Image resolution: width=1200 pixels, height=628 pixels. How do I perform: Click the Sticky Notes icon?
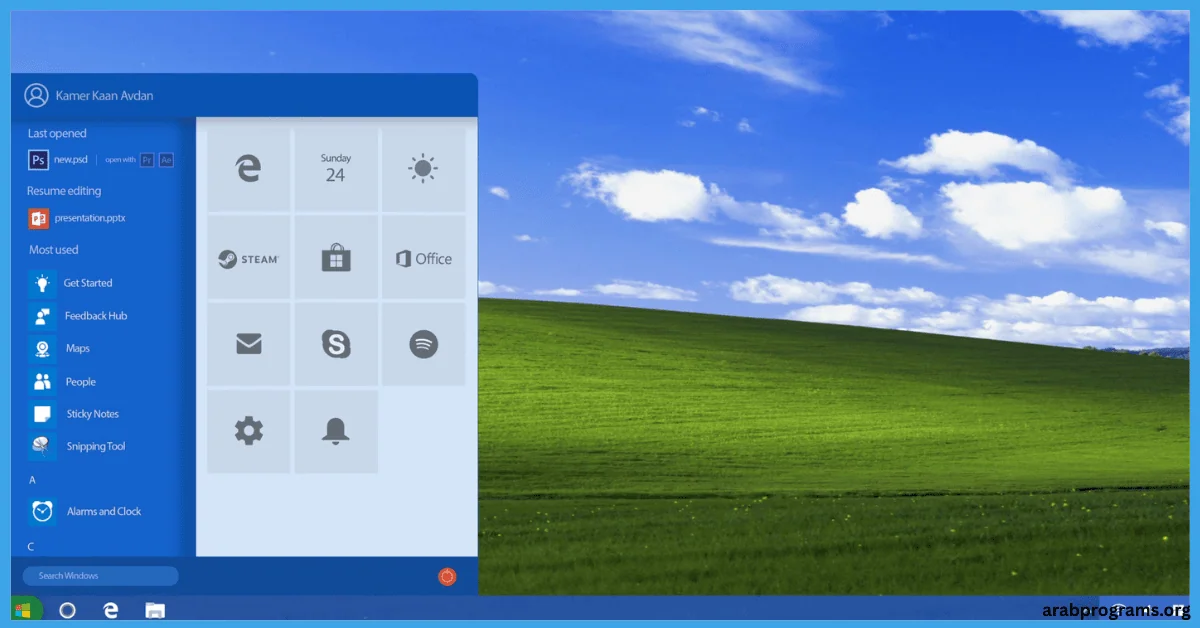point(42,414)
